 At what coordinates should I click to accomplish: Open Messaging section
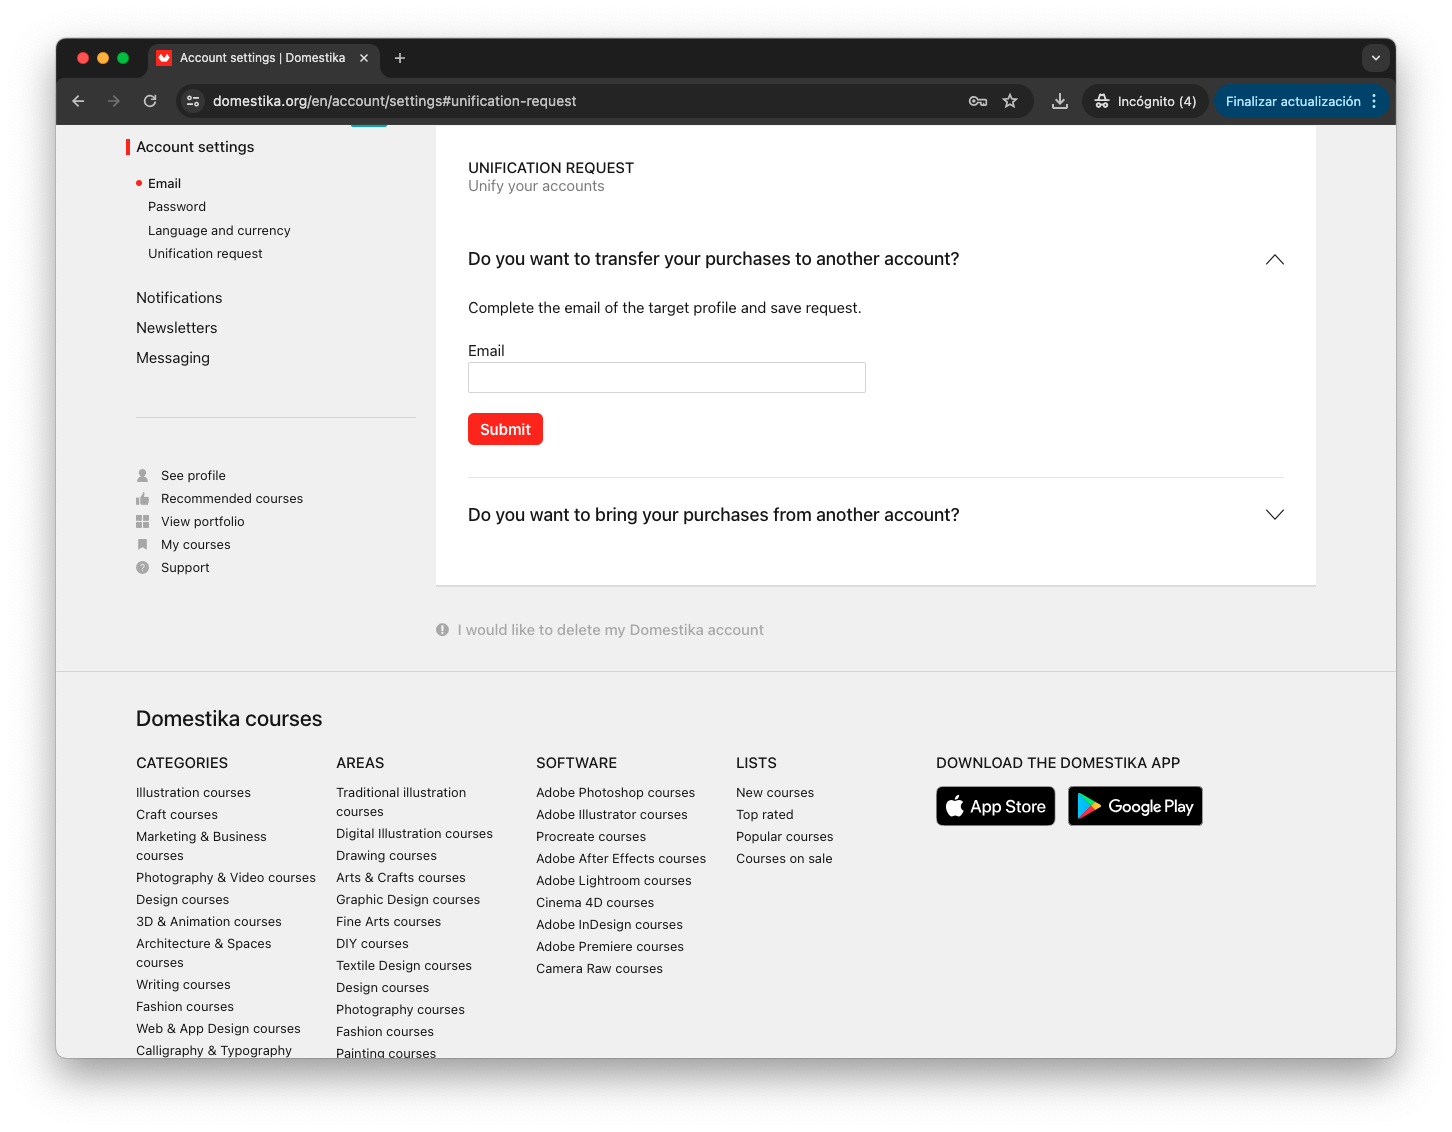point(173,358)
